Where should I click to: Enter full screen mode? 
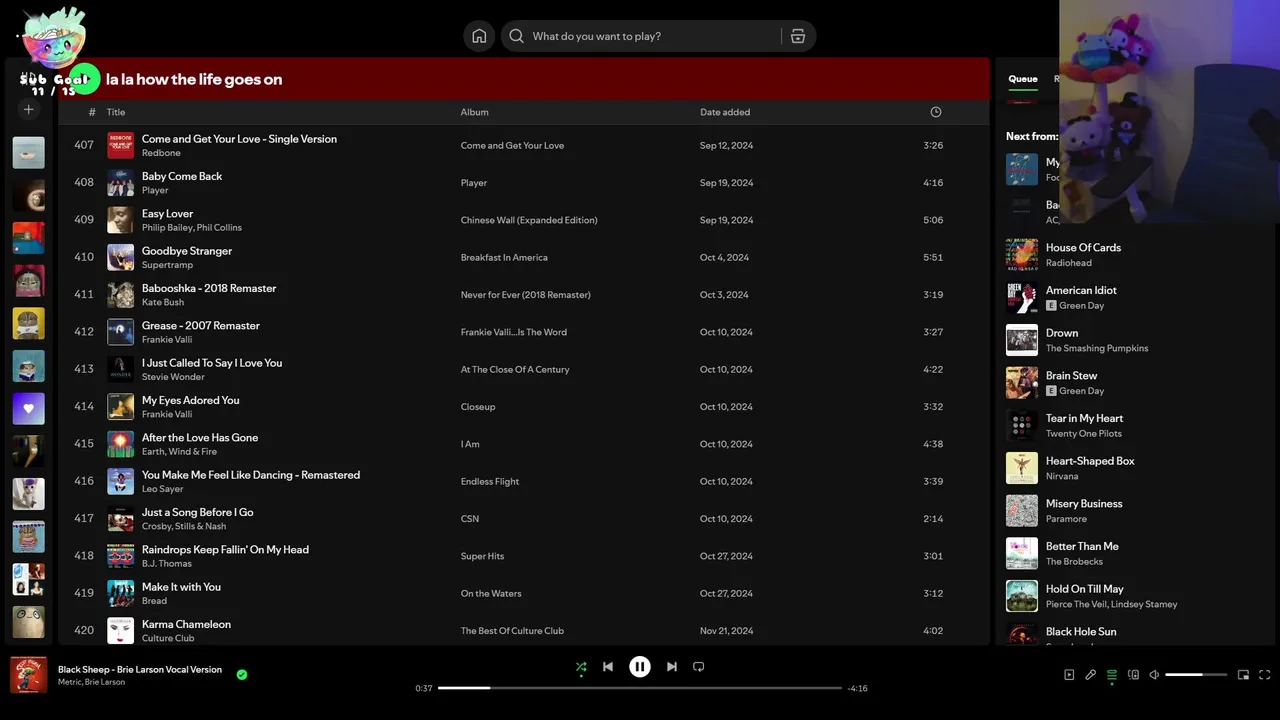pos(1265,675)
